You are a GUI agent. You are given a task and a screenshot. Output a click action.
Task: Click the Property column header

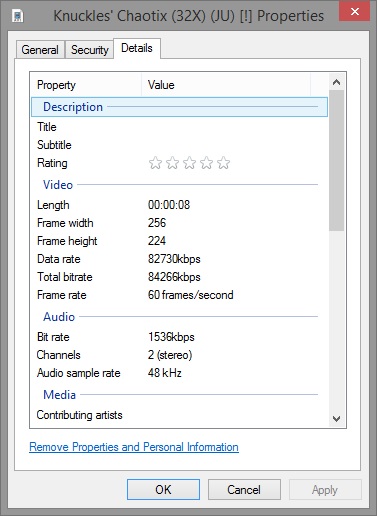click(86, 85)
